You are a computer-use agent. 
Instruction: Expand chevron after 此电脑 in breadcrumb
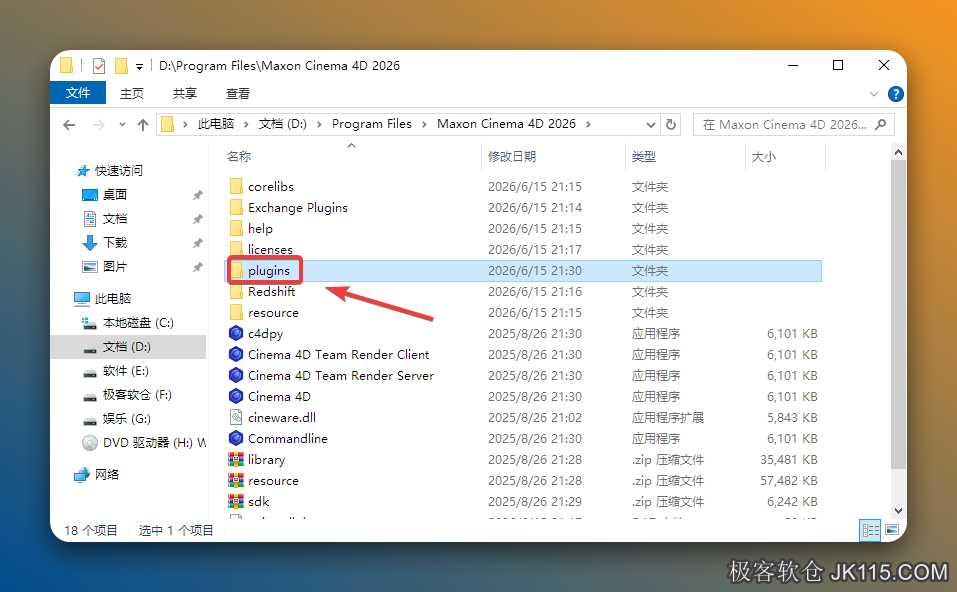click(246, 125)
